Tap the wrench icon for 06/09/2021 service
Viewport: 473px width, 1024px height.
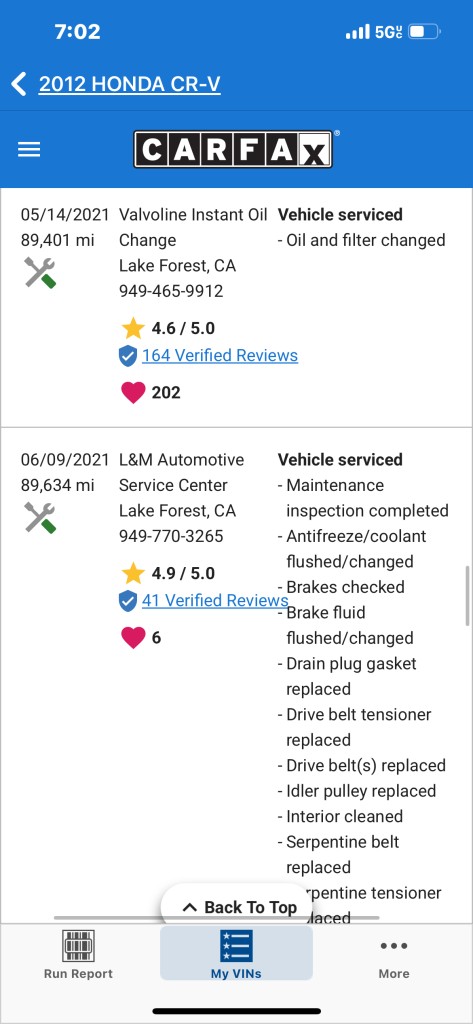point(41,517)
